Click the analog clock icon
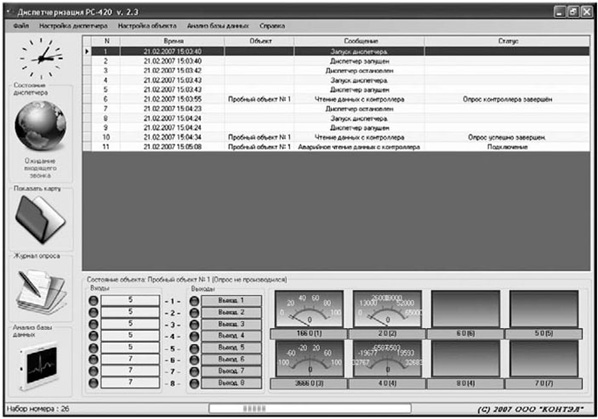The width and height of the screenshot is (598, 419). pyautogui.click(x=41, y=58)
